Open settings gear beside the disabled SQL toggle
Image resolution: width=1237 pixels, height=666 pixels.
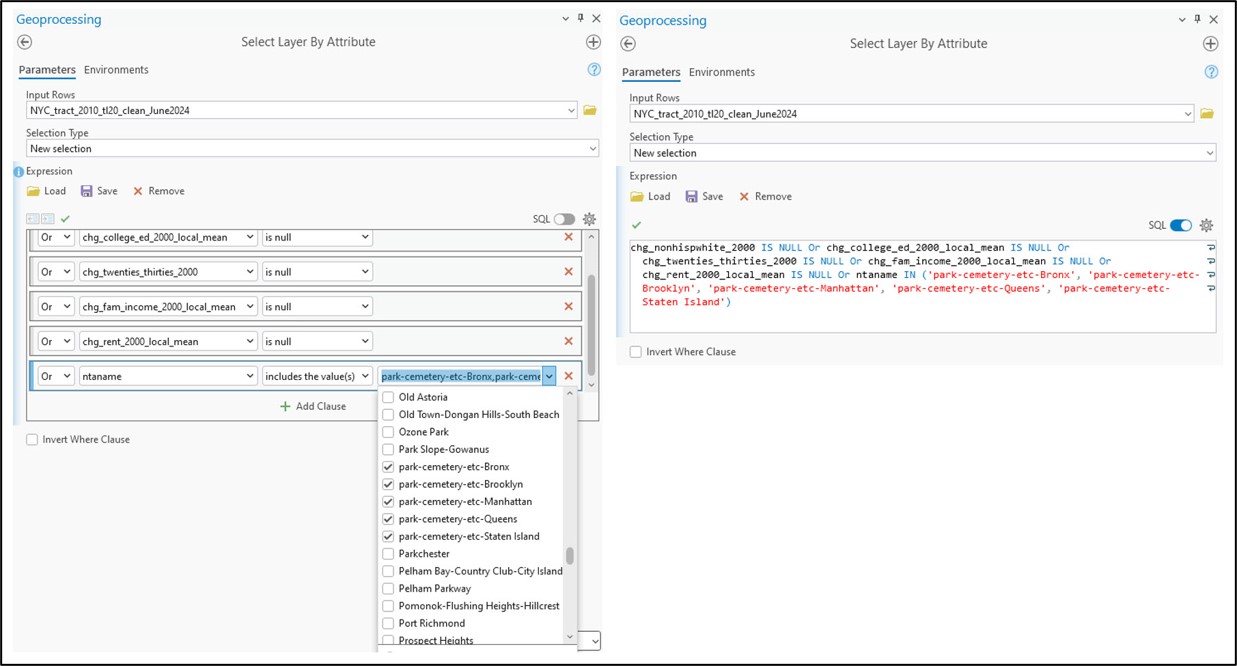[x=589, y=219]
